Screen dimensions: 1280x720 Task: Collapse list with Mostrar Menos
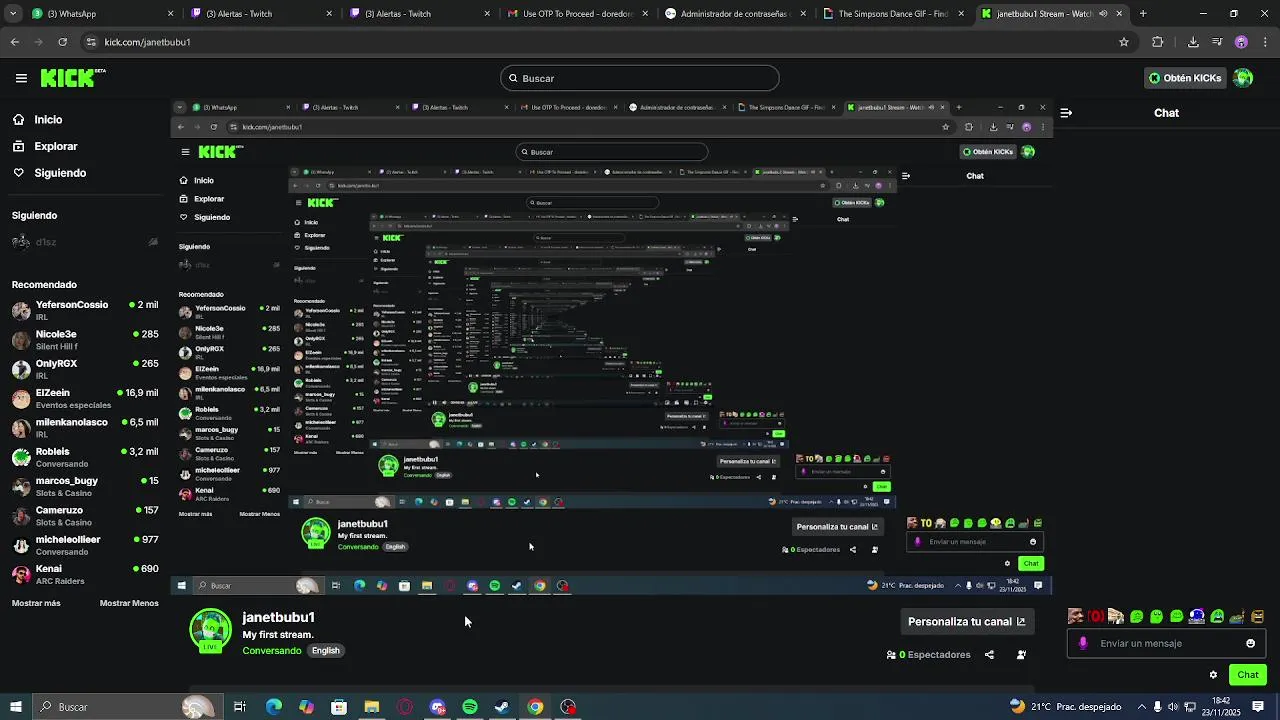click(x=129, y=603)
